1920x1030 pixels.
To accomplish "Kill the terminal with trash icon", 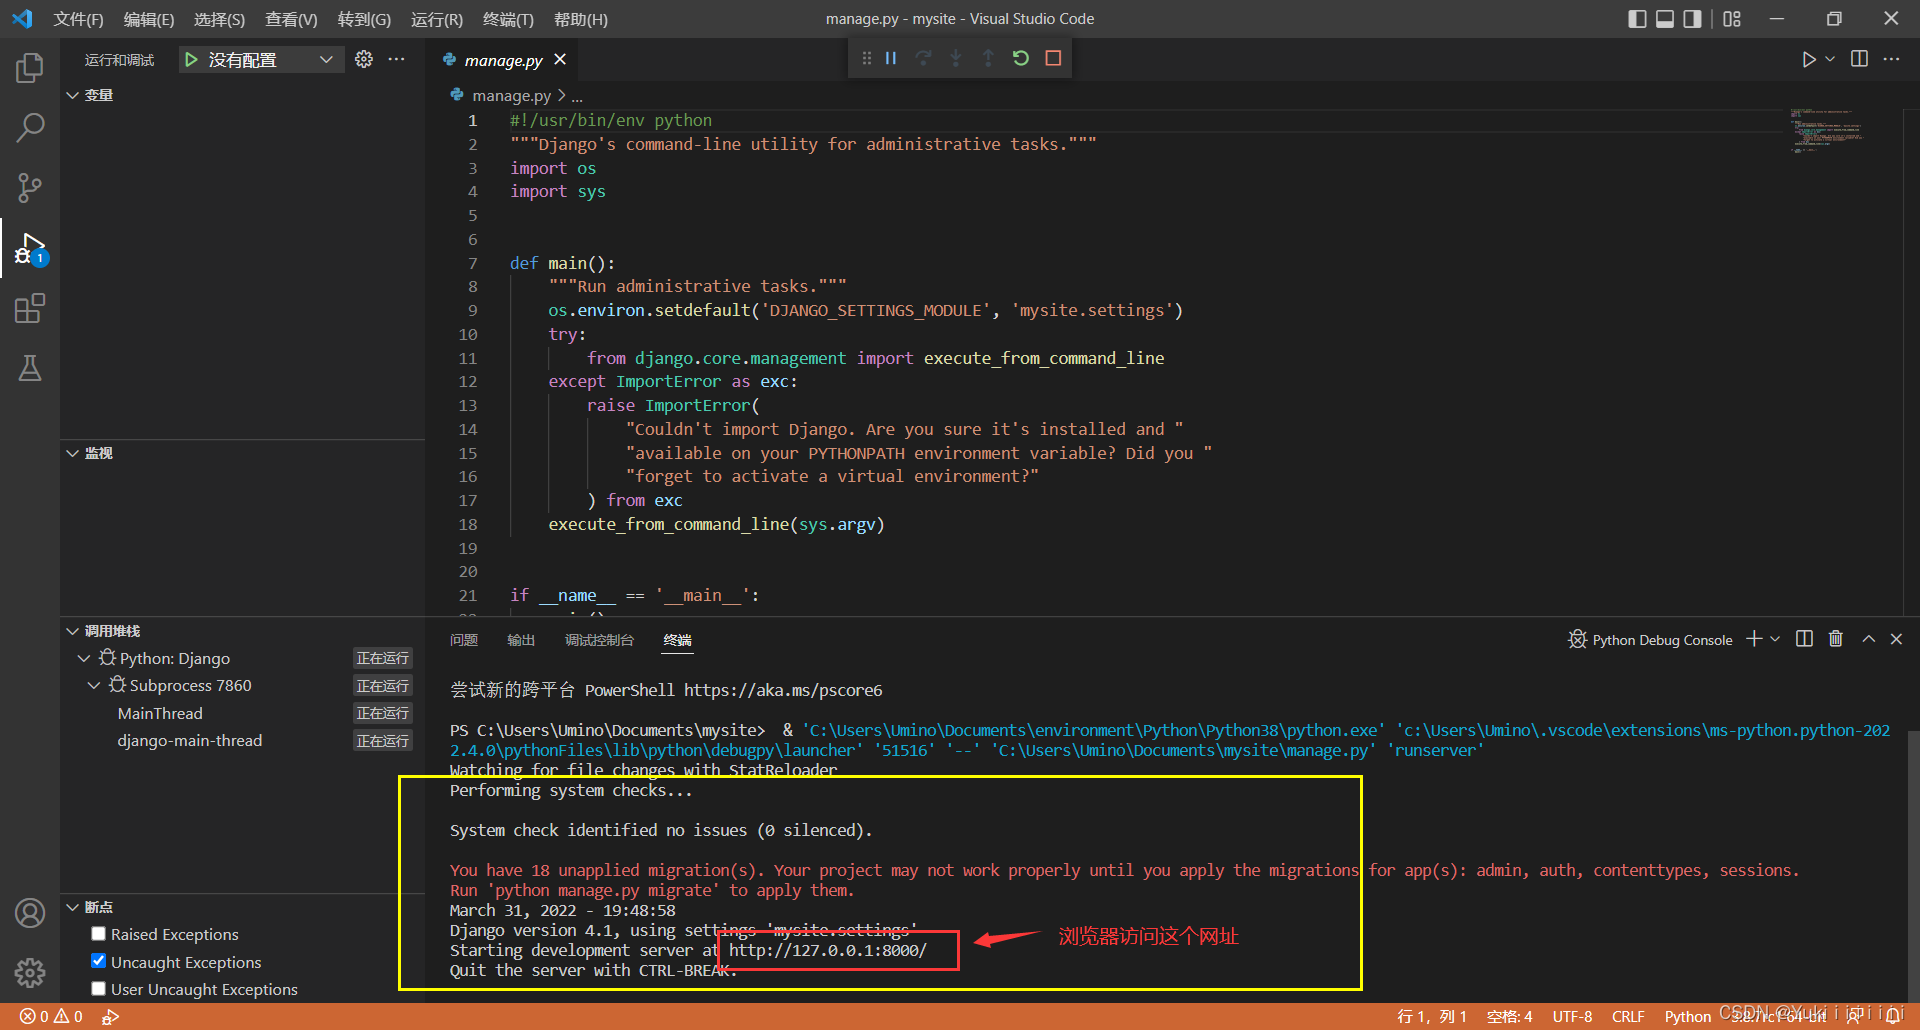I will pyautogui.click(x=1836, y=639).
